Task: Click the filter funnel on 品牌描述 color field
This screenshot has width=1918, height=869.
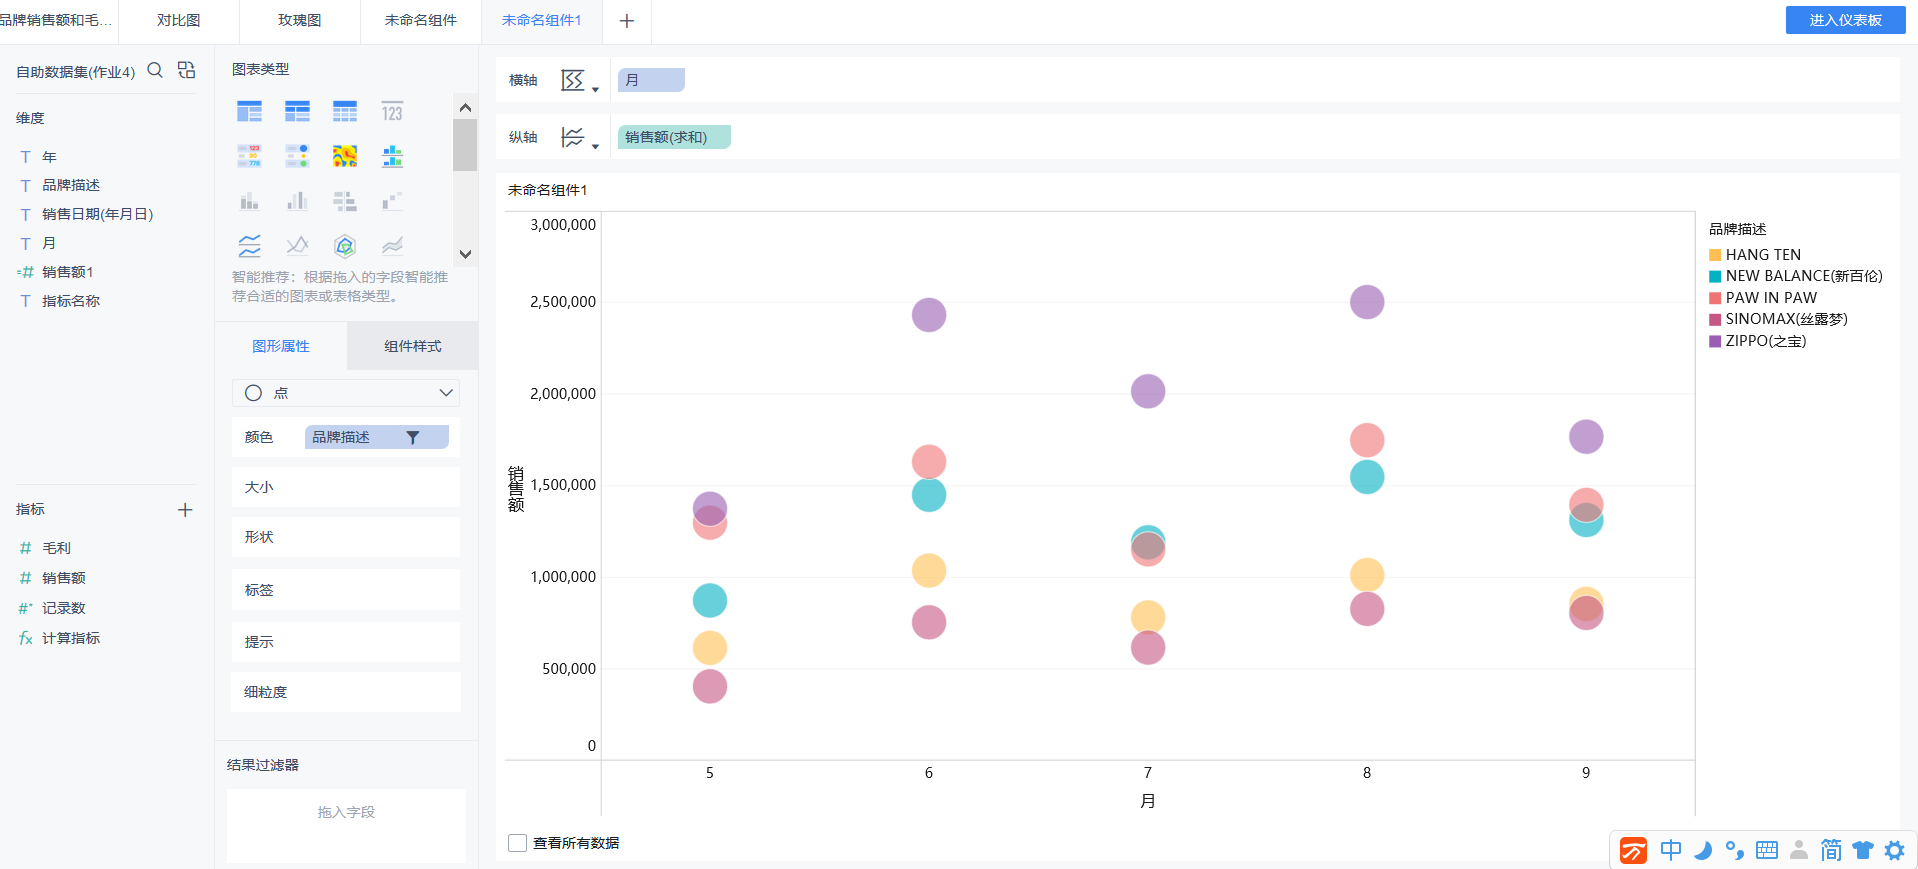Action: [x=412, y=438]
